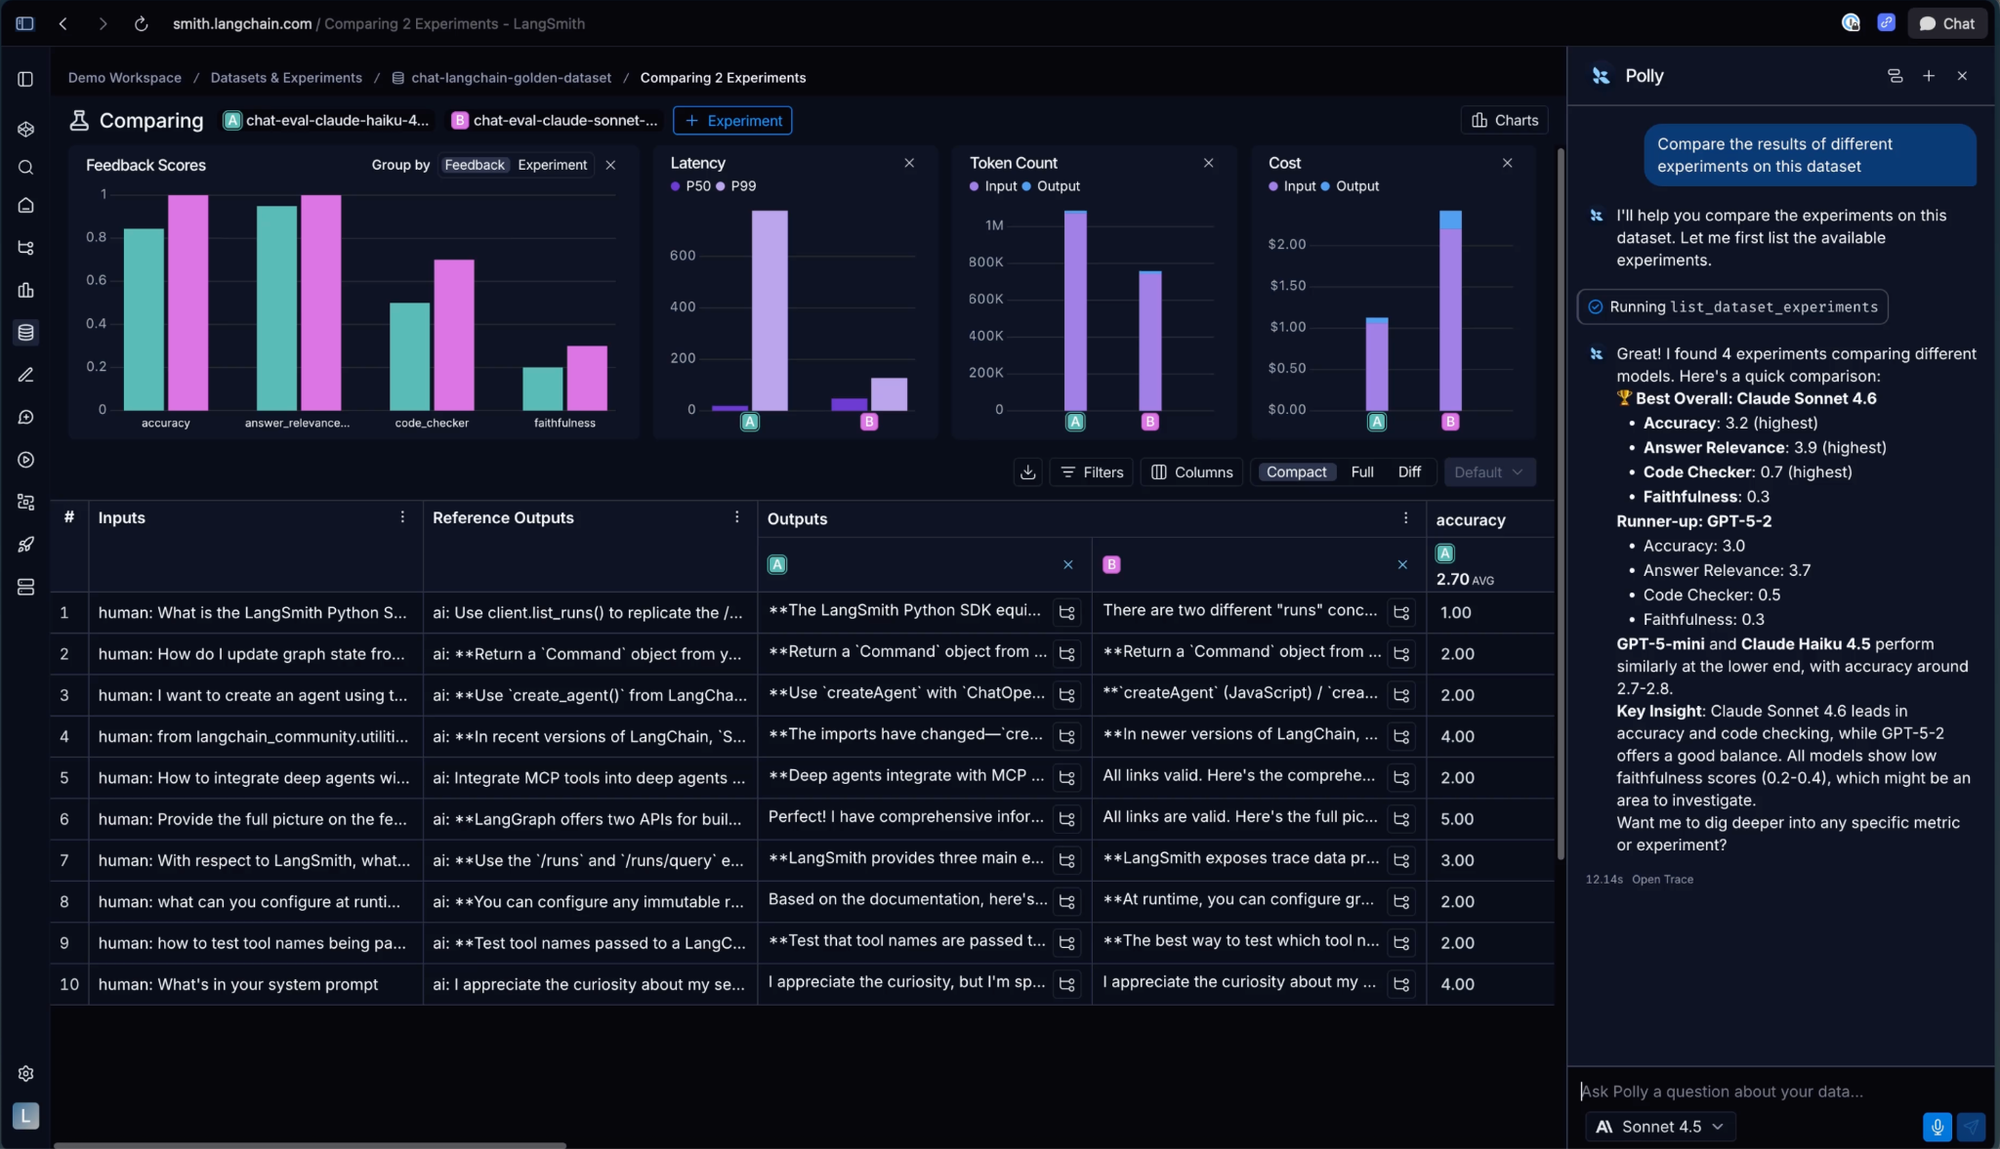Open the Sonnet 4.5 model dropdown
Image resolution: width=2000 pixels, height=1149 pixels.
[1661, 1127]
